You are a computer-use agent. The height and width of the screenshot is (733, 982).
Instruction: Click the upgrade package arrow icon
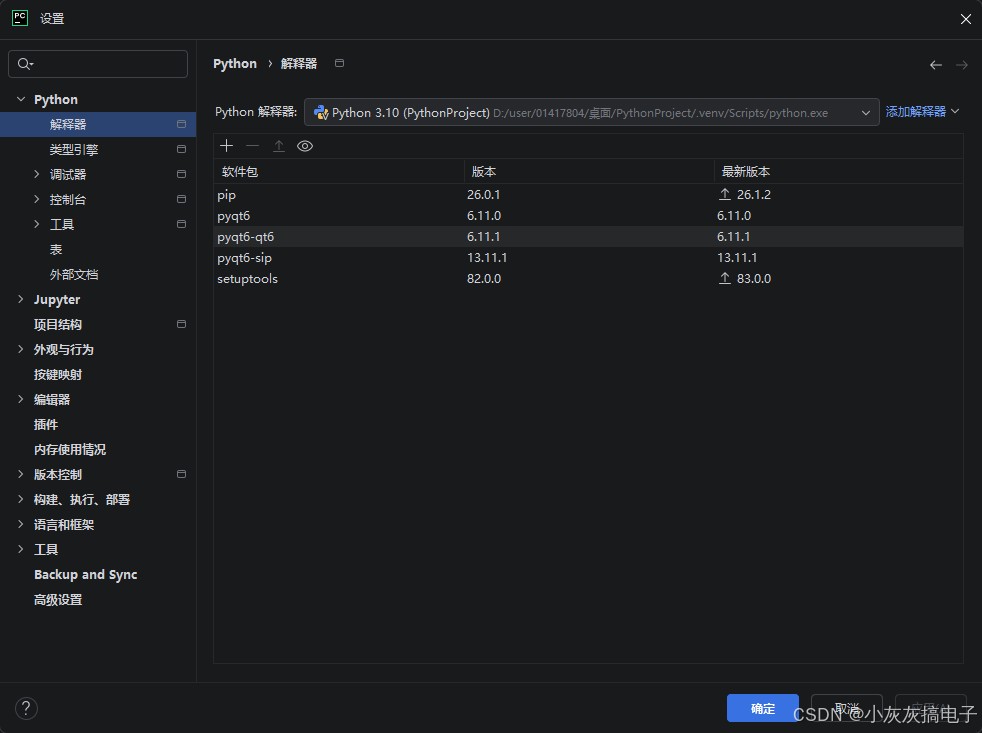click(x=279, y=146)
